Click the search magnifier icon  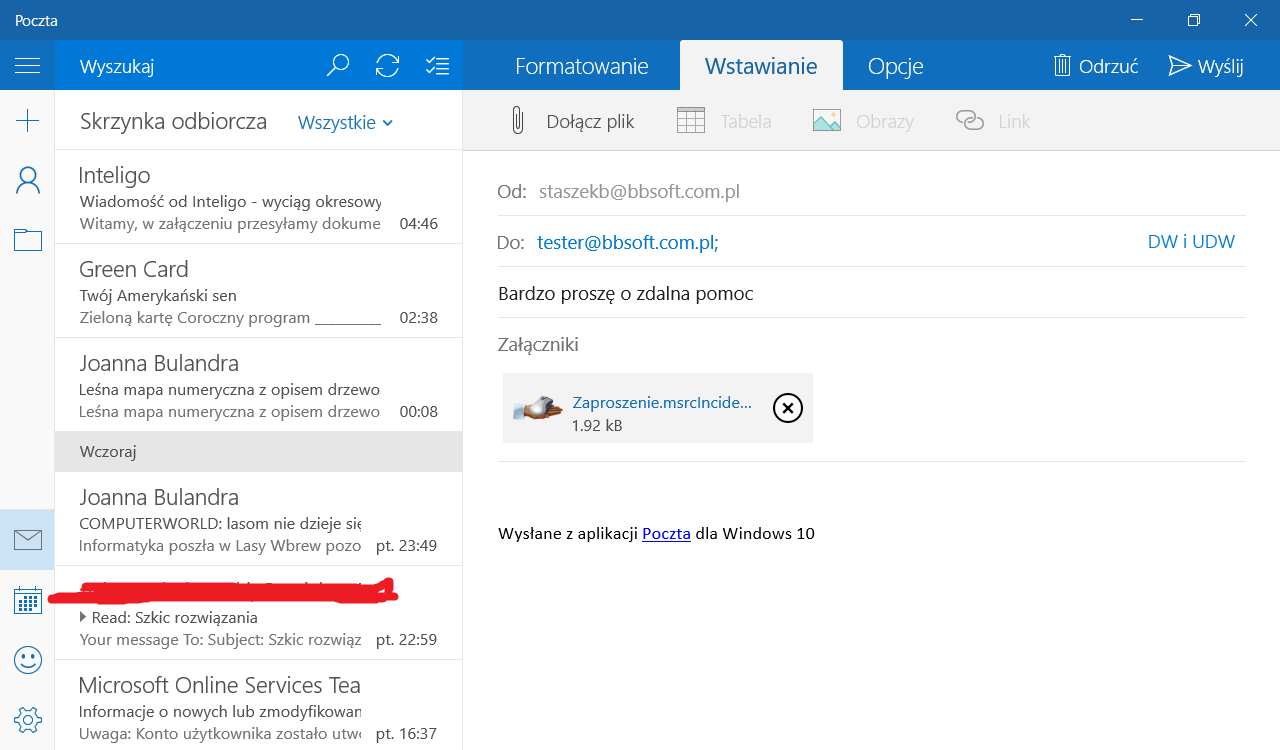pos(338,66)
